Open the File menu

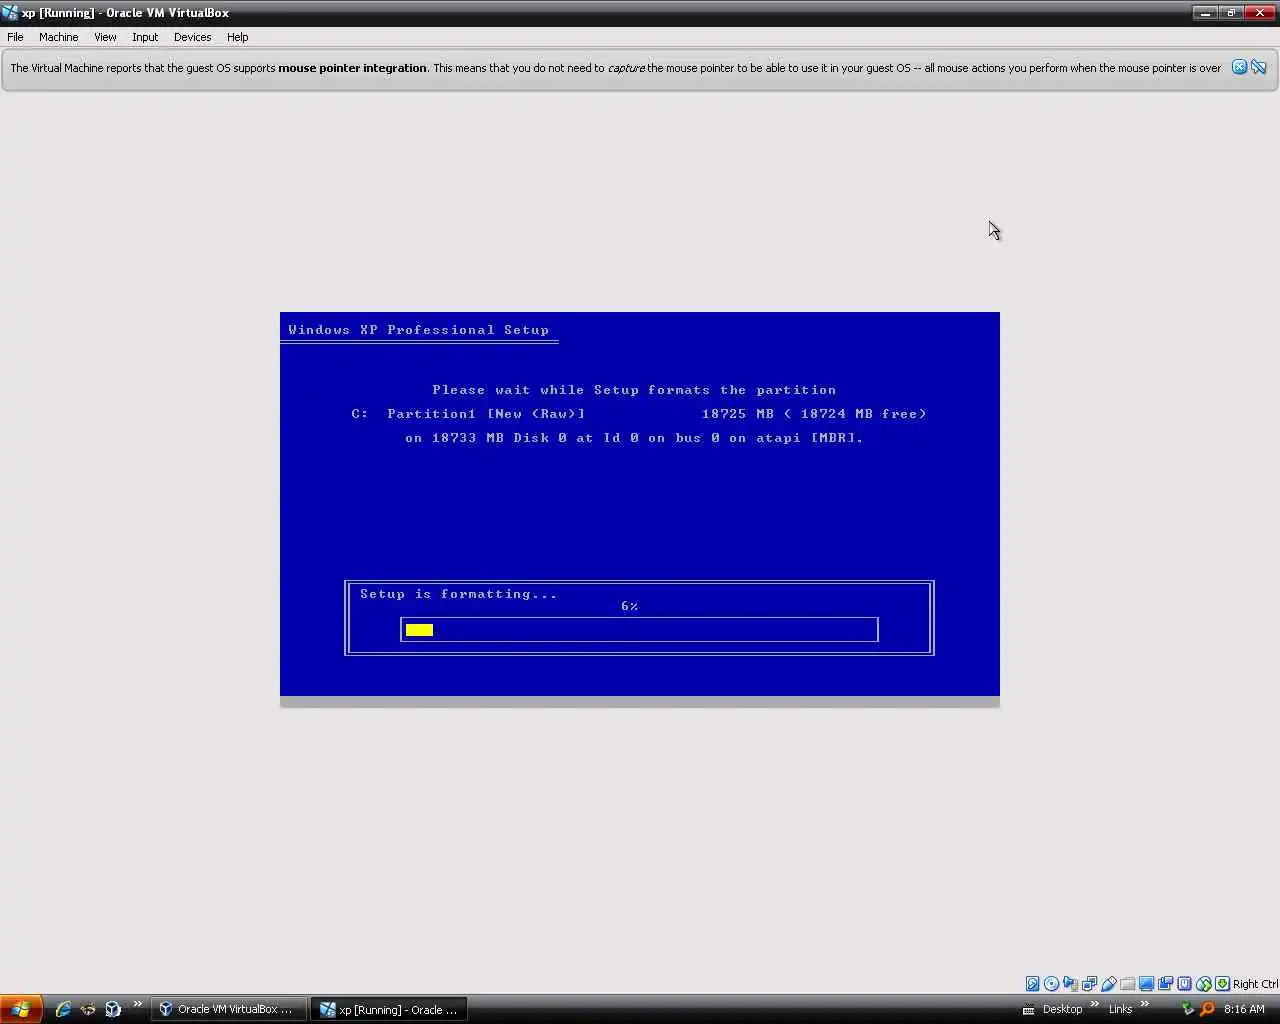(15, 37)
